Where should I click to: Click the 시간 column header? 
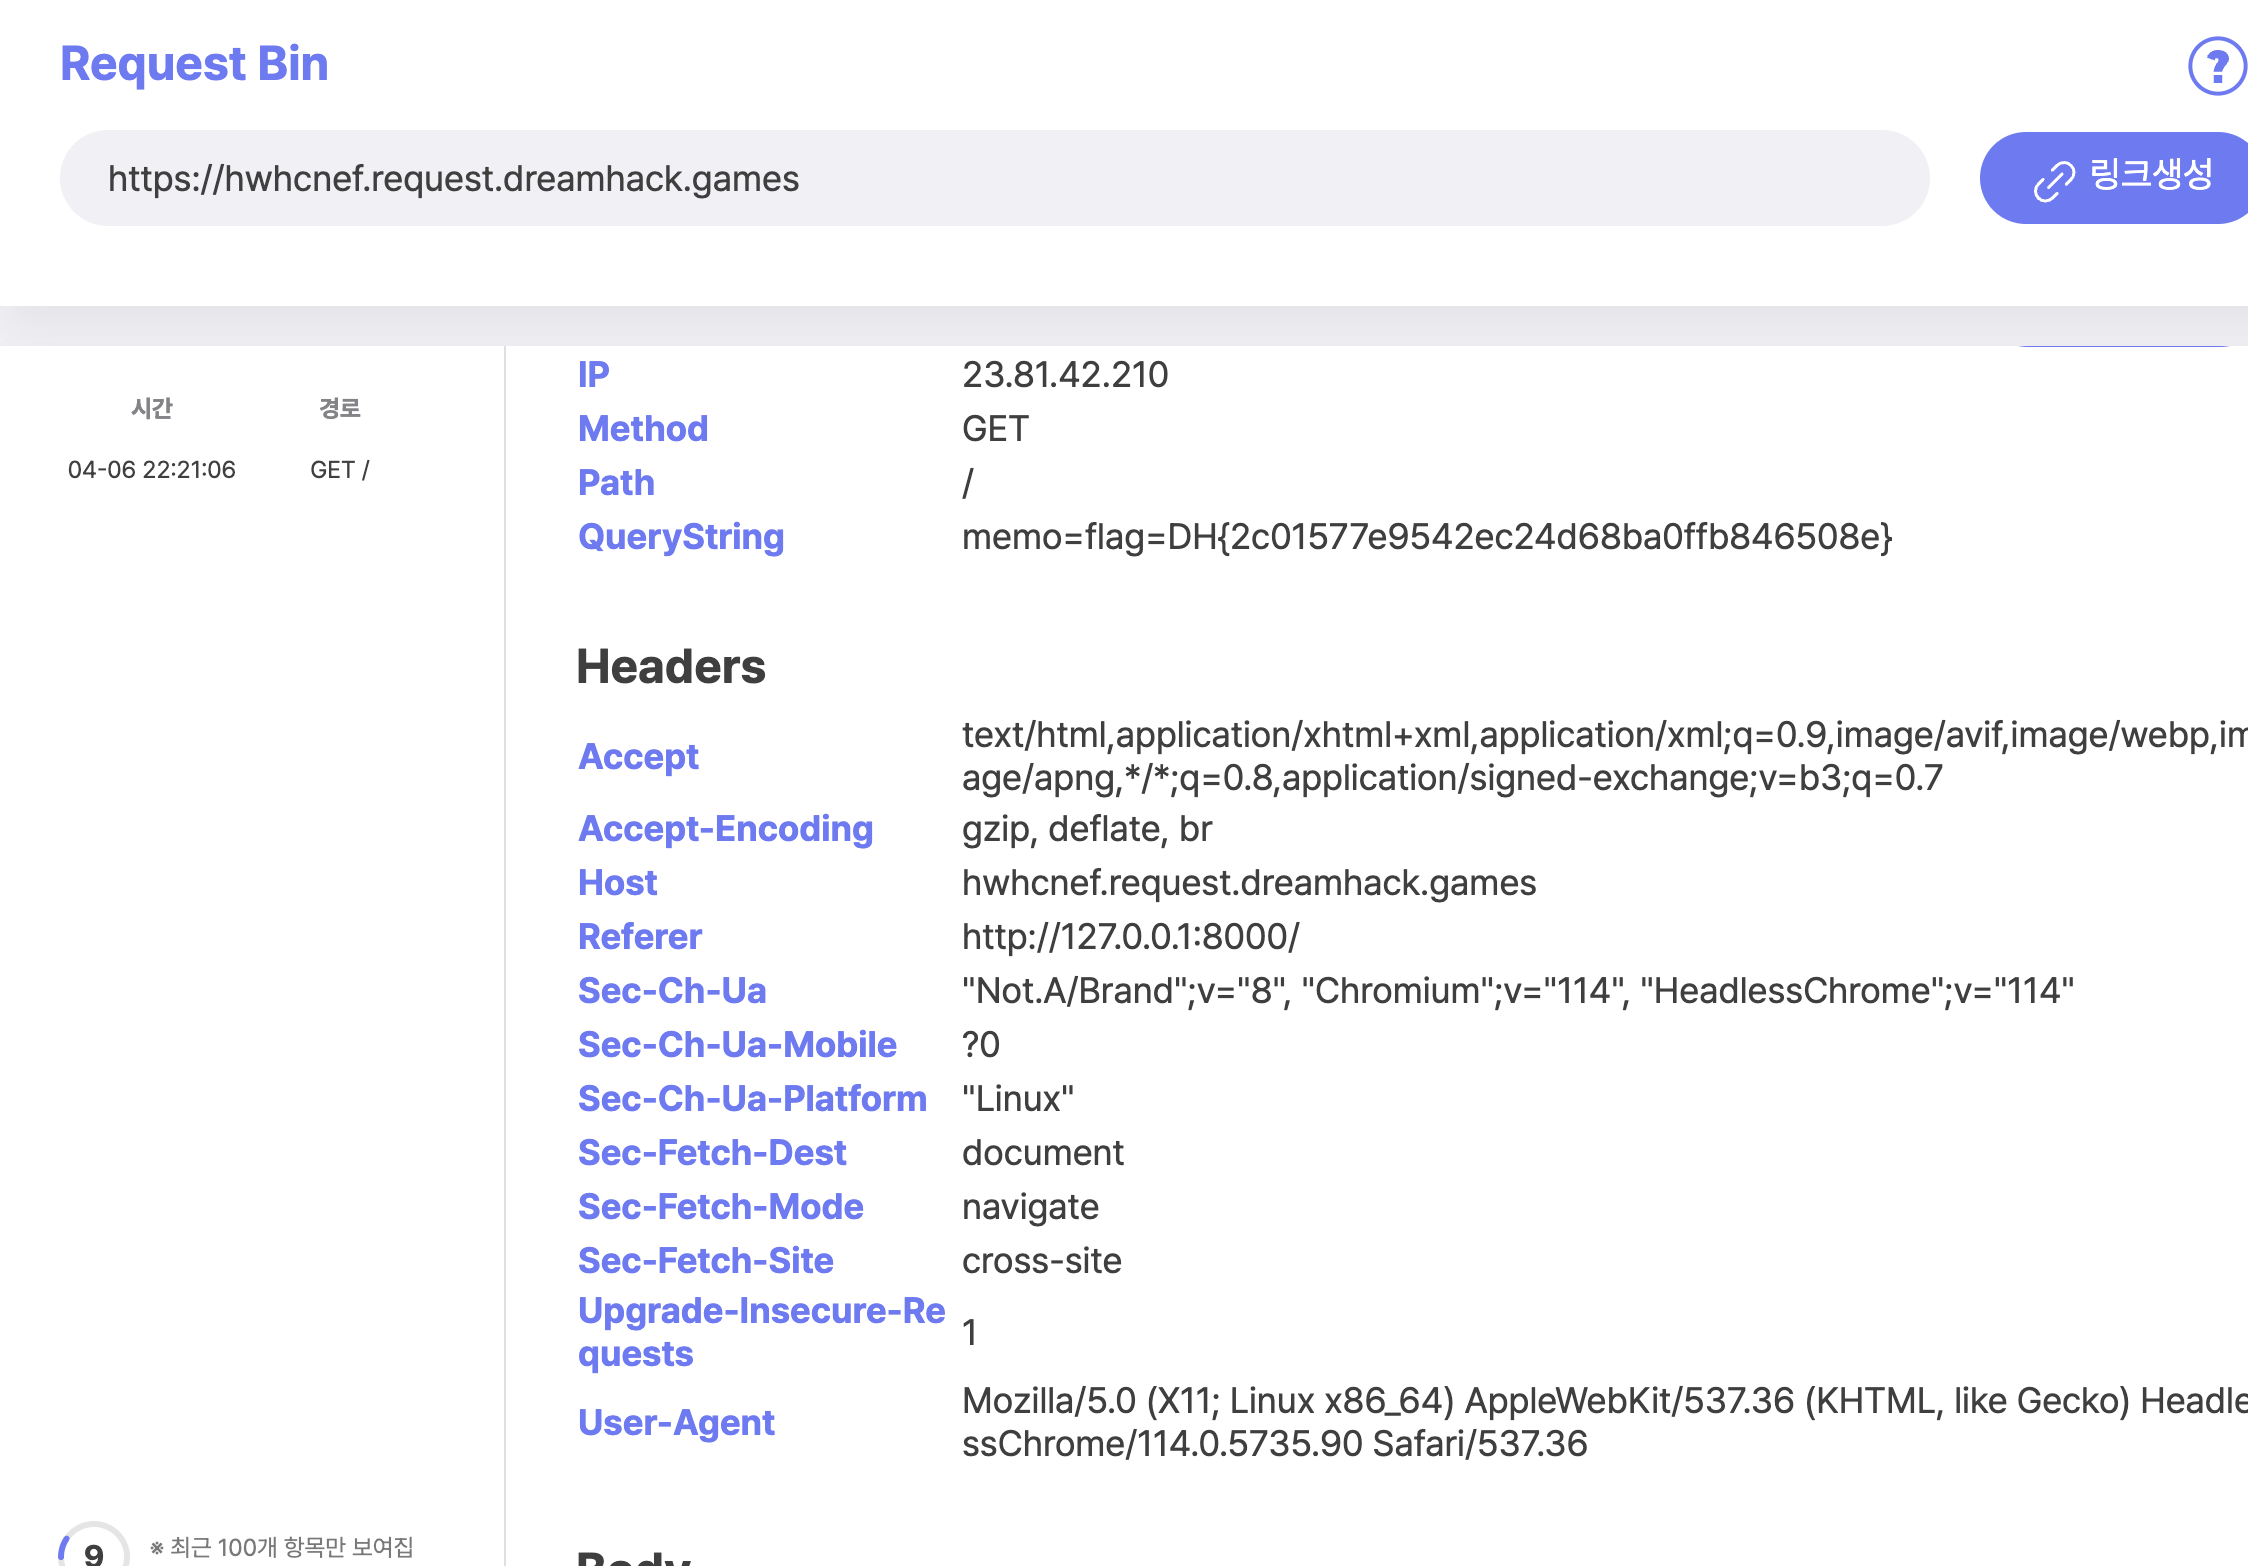tap(152, 408)
